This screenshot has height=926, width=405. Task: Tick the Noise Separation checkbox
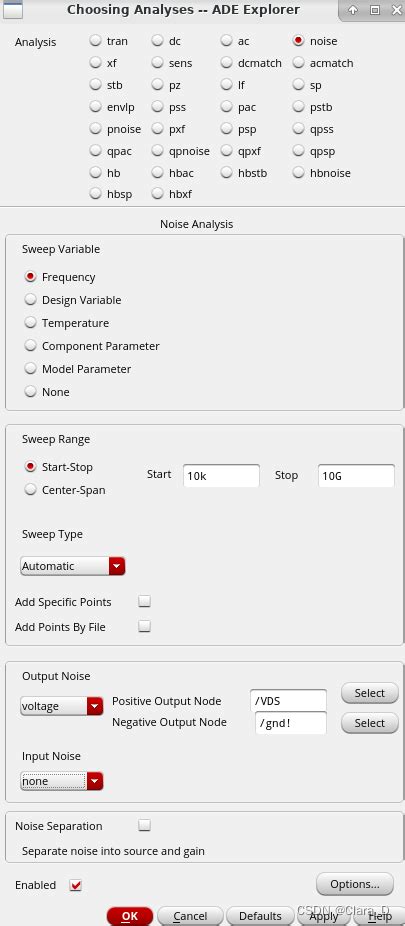pyautogui.click(x=145, y=826)
